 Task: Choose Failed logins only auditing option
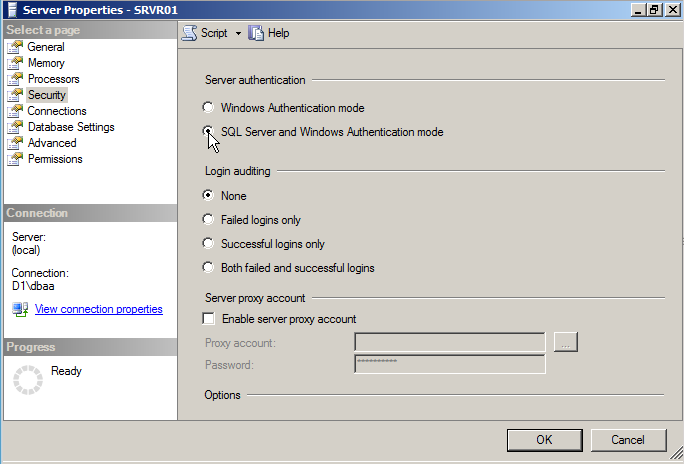coord(208,220)
